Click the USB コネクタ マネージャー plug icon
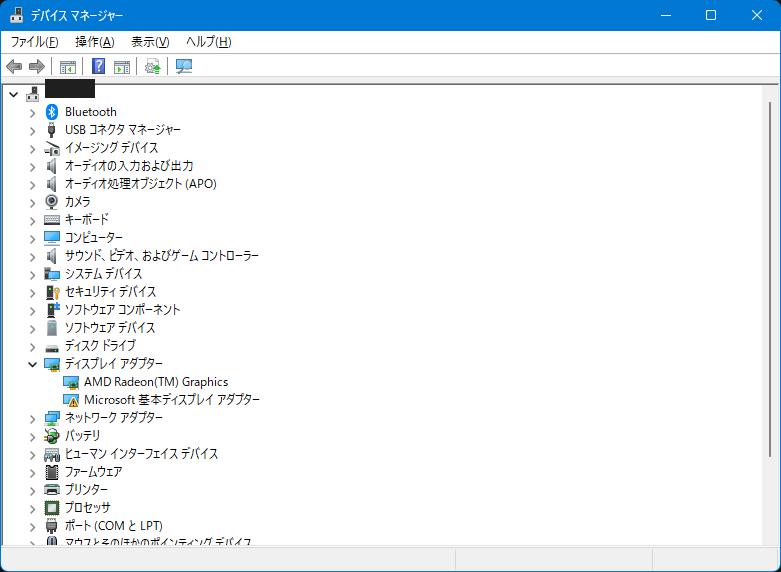The width and height of the screenshot is (781, 572). (x=51, y=130)
